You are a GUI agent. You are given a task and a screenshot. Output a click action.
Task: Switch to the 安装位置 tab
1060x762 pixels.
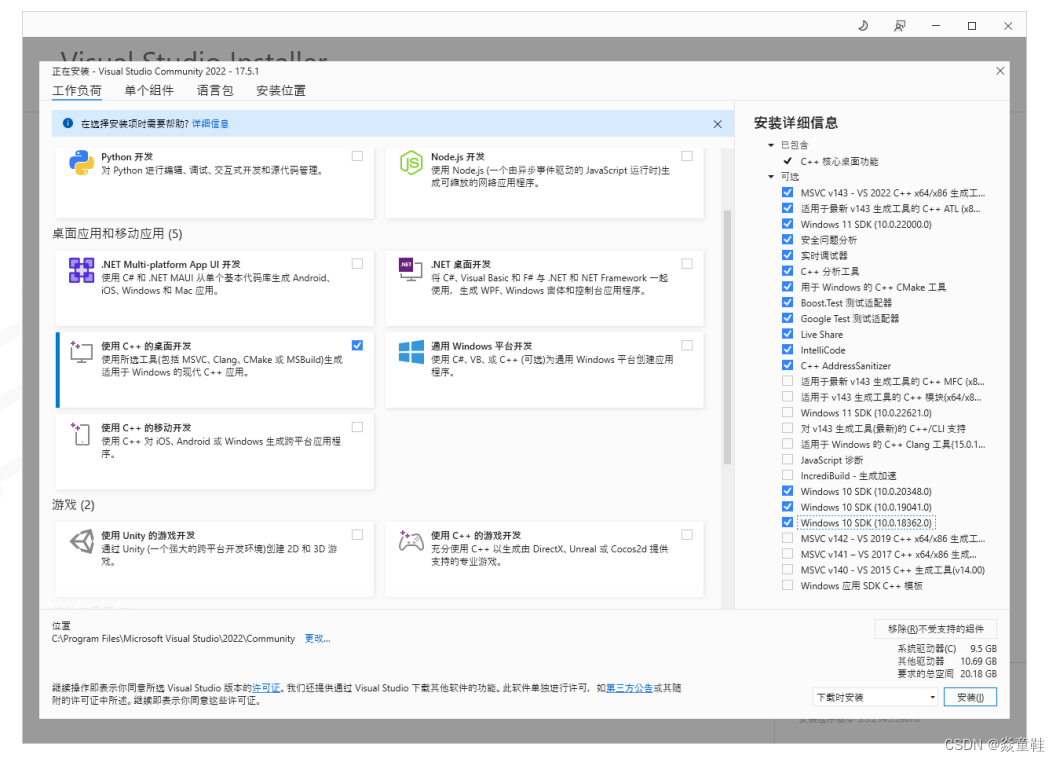point(281,91)
